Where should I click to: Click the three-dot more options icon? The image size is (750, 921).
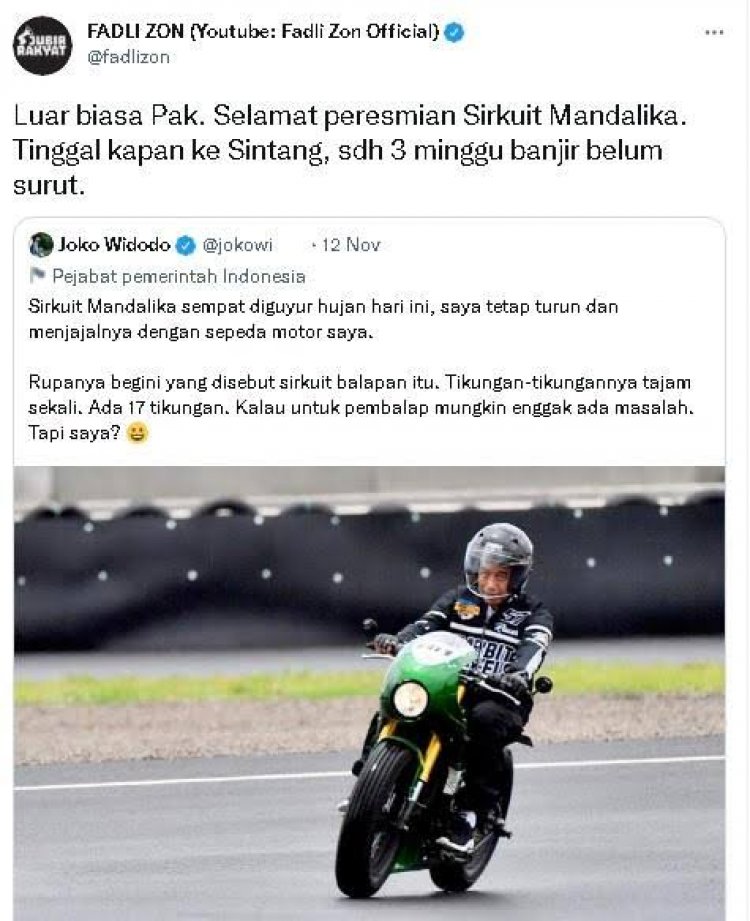point(714,33)
